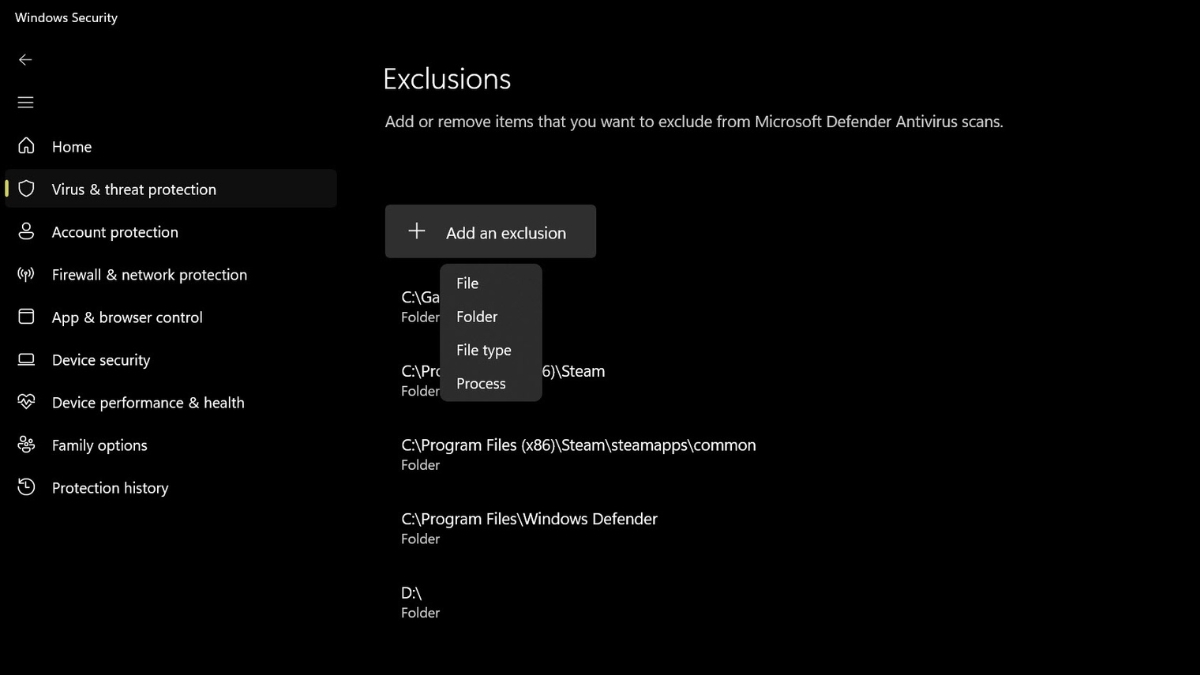The height and width of the screenshot is (675, 1200).
Task: Expand the steamapps\common folder exclusion entry
Action: [578, 454]
